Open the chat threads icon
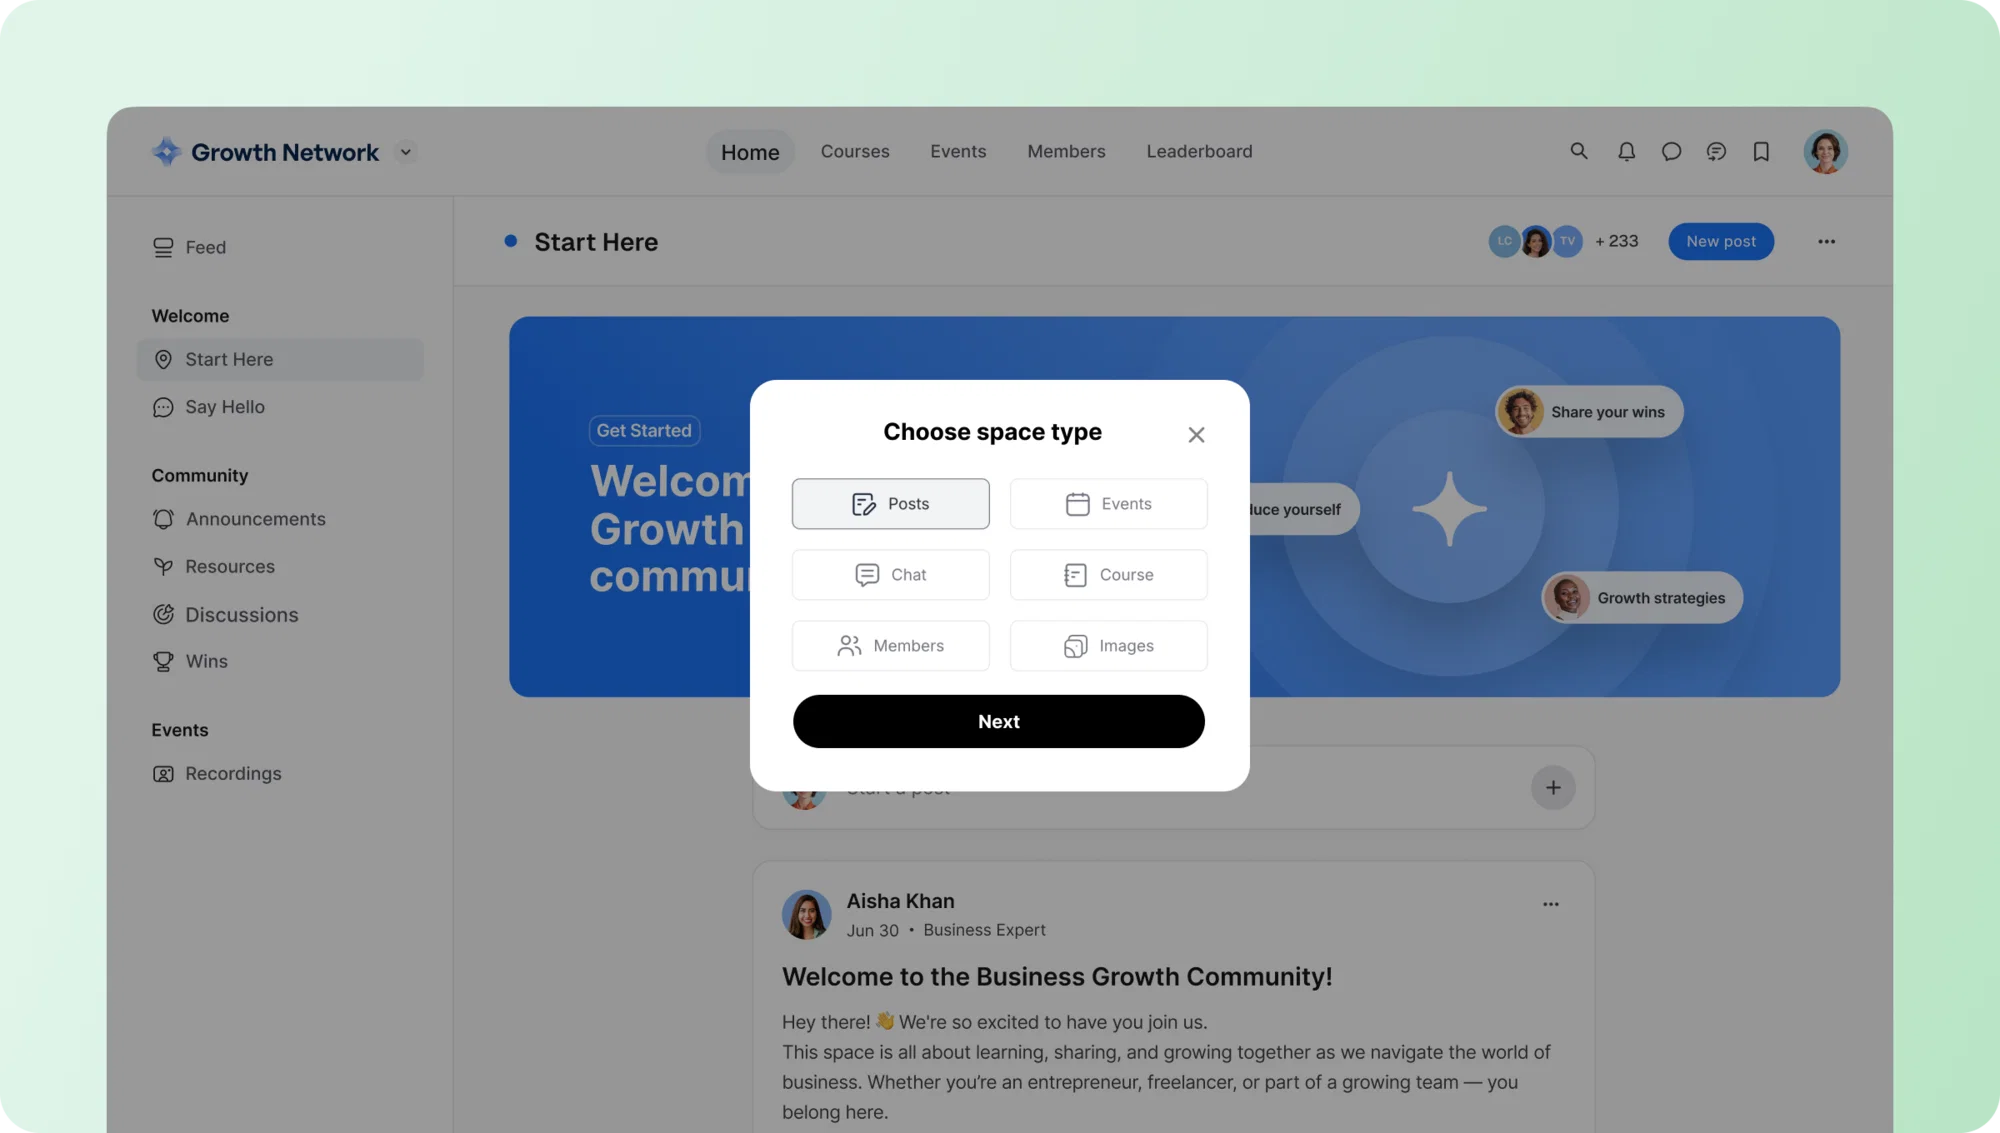The height and width of the screenshot is (1133, 2000). tap(1716, 151)
